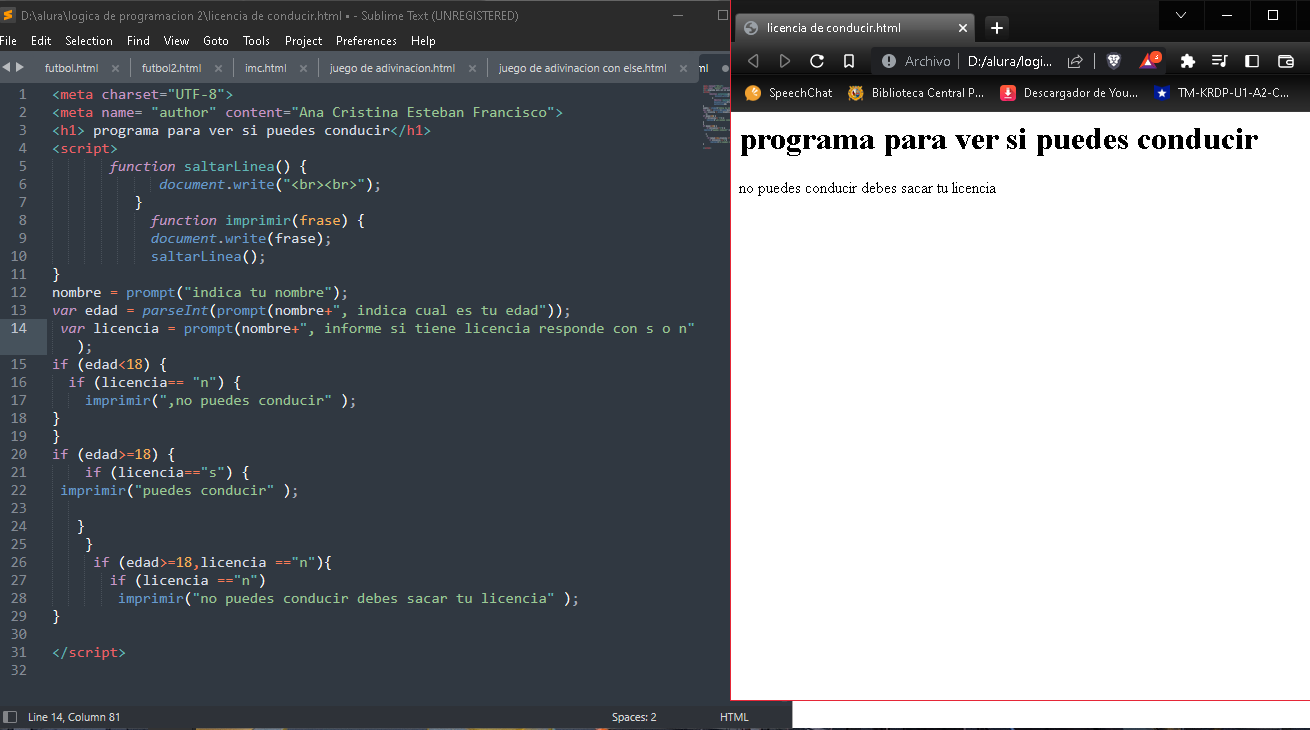Toggle Sublime side bar status icon
Screen dimensions: 1310x730
[10, 717]
